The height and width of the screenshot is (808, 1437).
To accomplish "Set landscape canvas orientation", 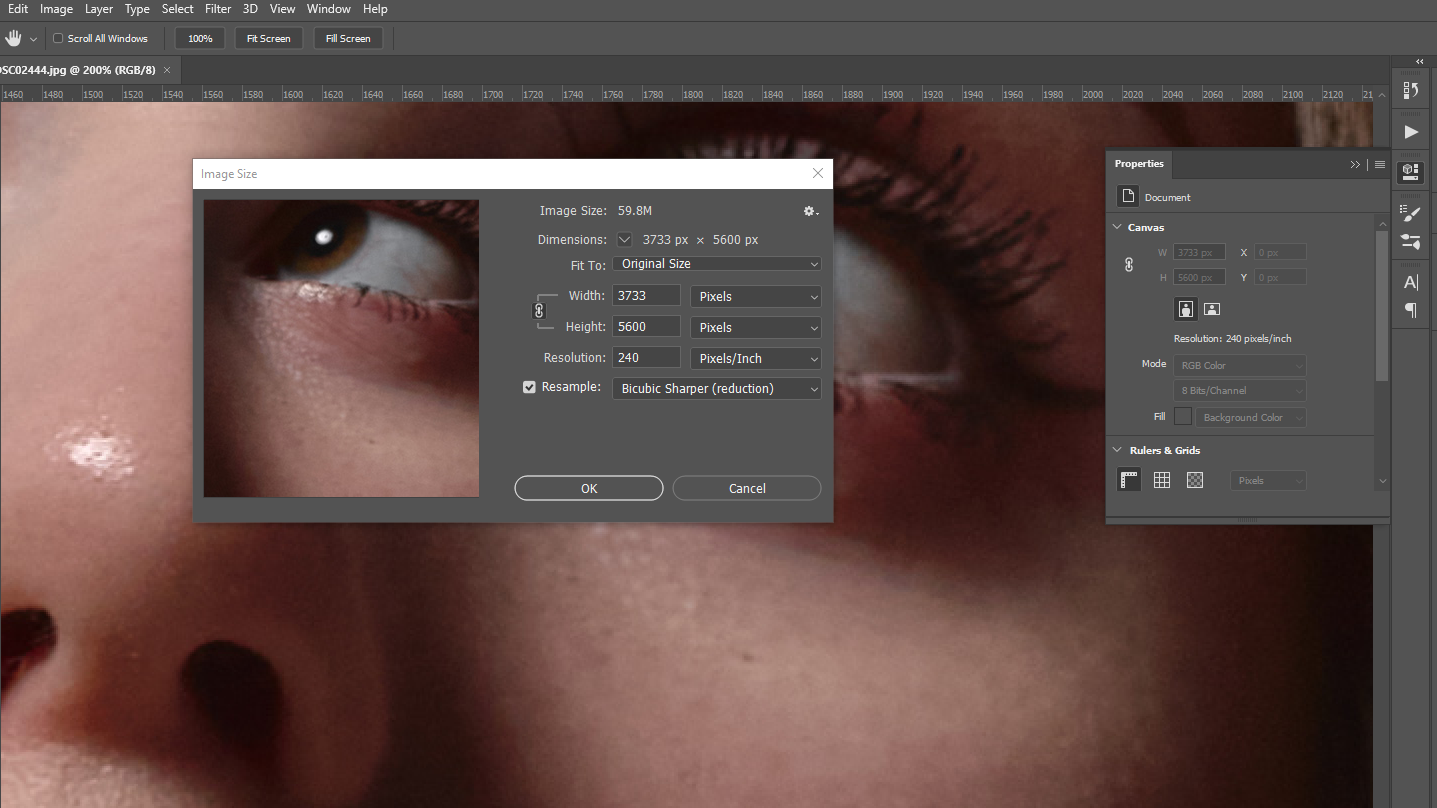I will coord(1211,309).
